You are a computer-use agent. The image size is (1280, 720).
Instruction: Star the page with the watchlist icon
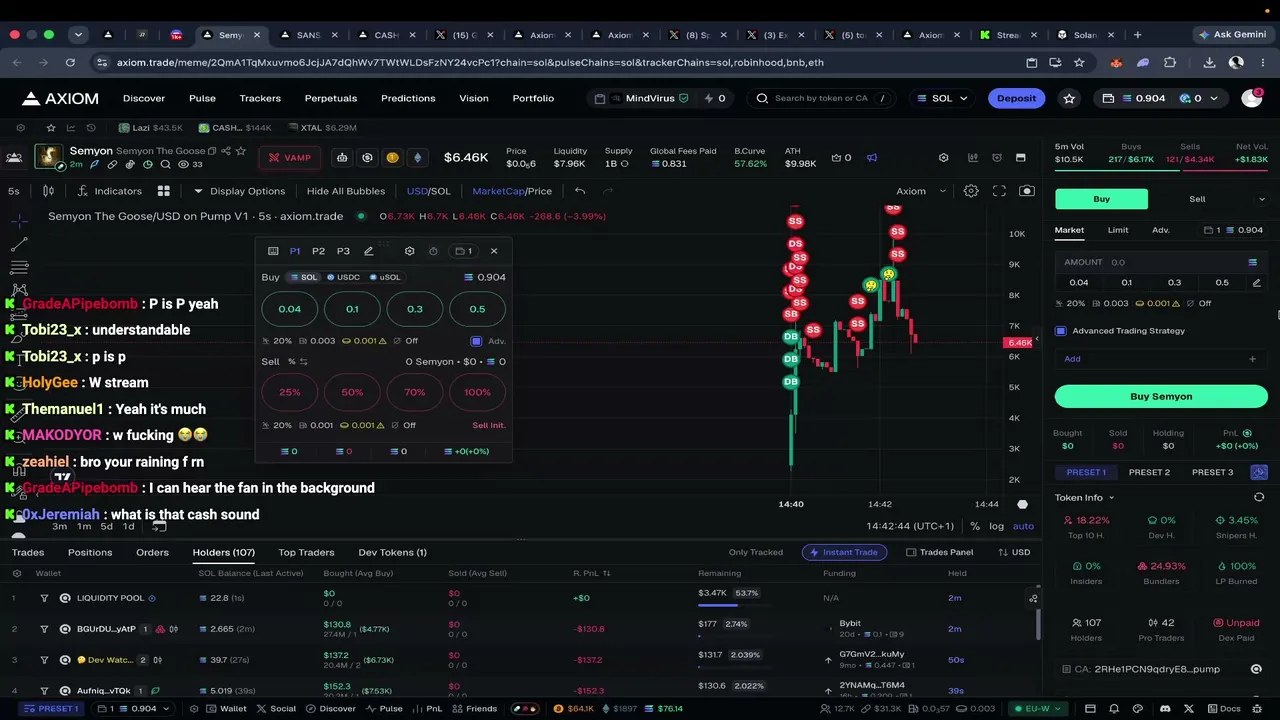click(1069, 98)
